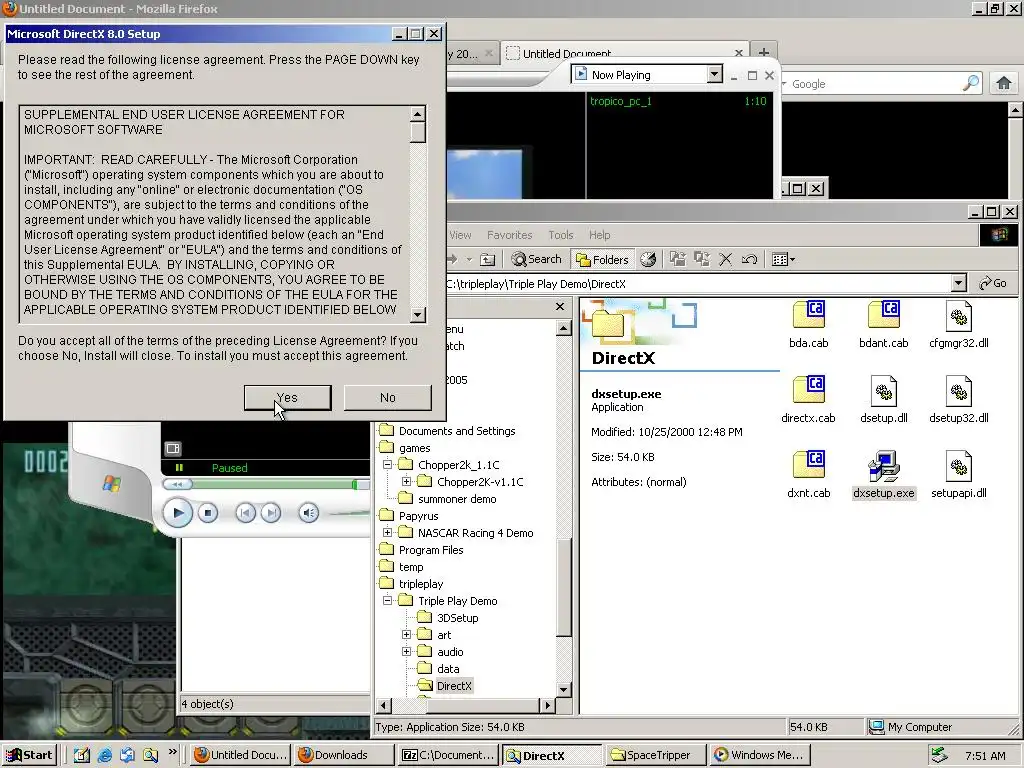Screen dimensions: 1024x768
Task: Select the cfgmgr32.dll file icon
Action: coord(959,325)
